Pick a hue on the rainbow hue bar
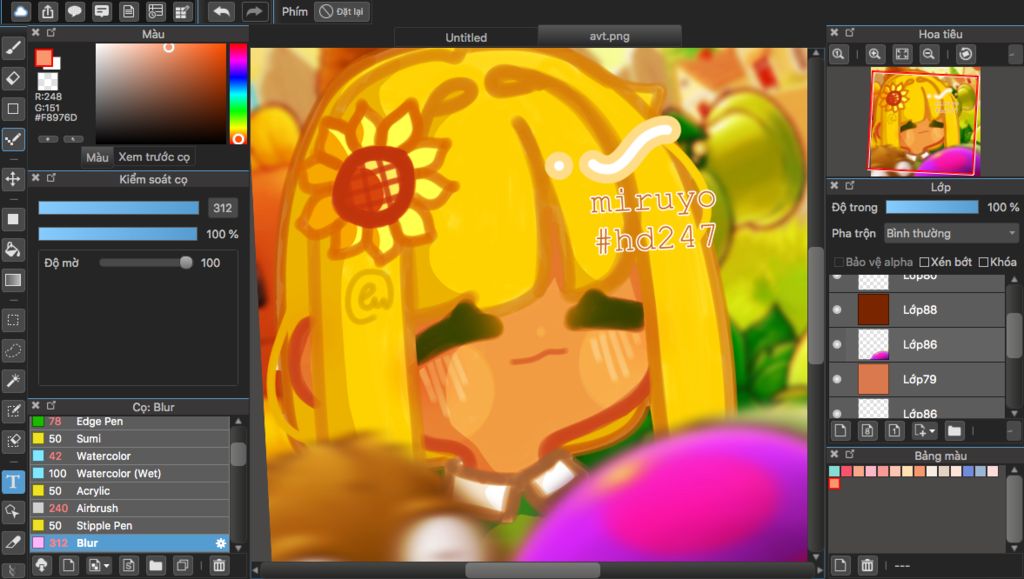The width and height of the screenshot is (1024, 579). [x=238, y=93]
